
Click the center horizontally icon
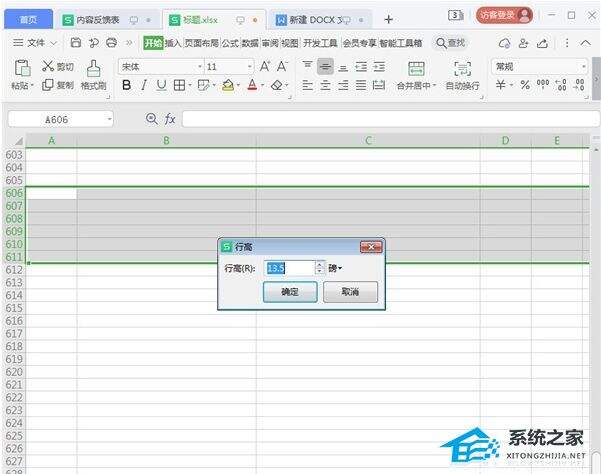(x=325, y=85)
